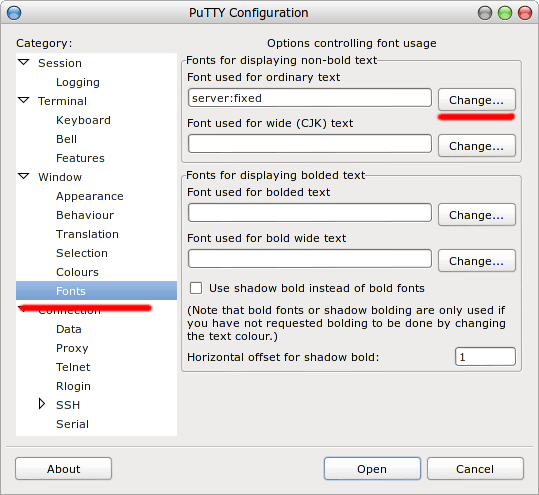Open the Behaviour category
The width and height of the screenshot is (539, 495).
point(85,215)
